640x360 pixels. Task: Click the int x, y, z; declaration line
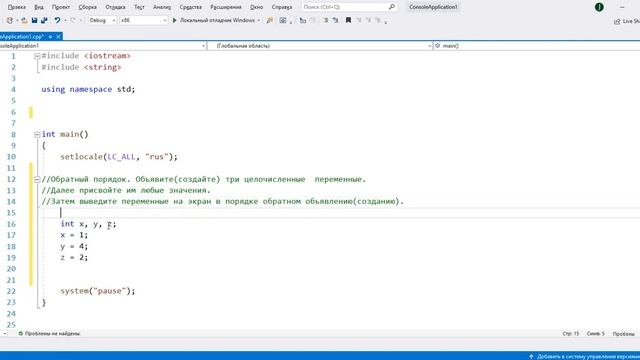tap(88, 224)
